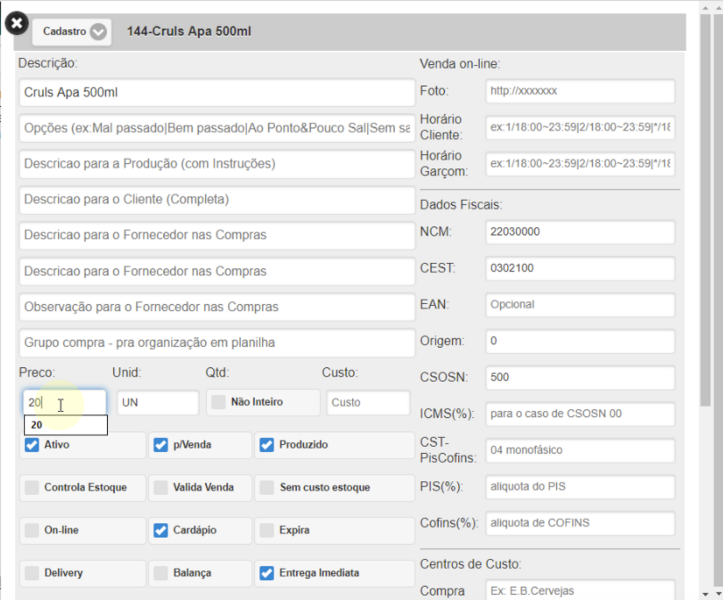Enable the Delivery checkbox
This screenshot has height=600, width=723.
click(32, 573)
